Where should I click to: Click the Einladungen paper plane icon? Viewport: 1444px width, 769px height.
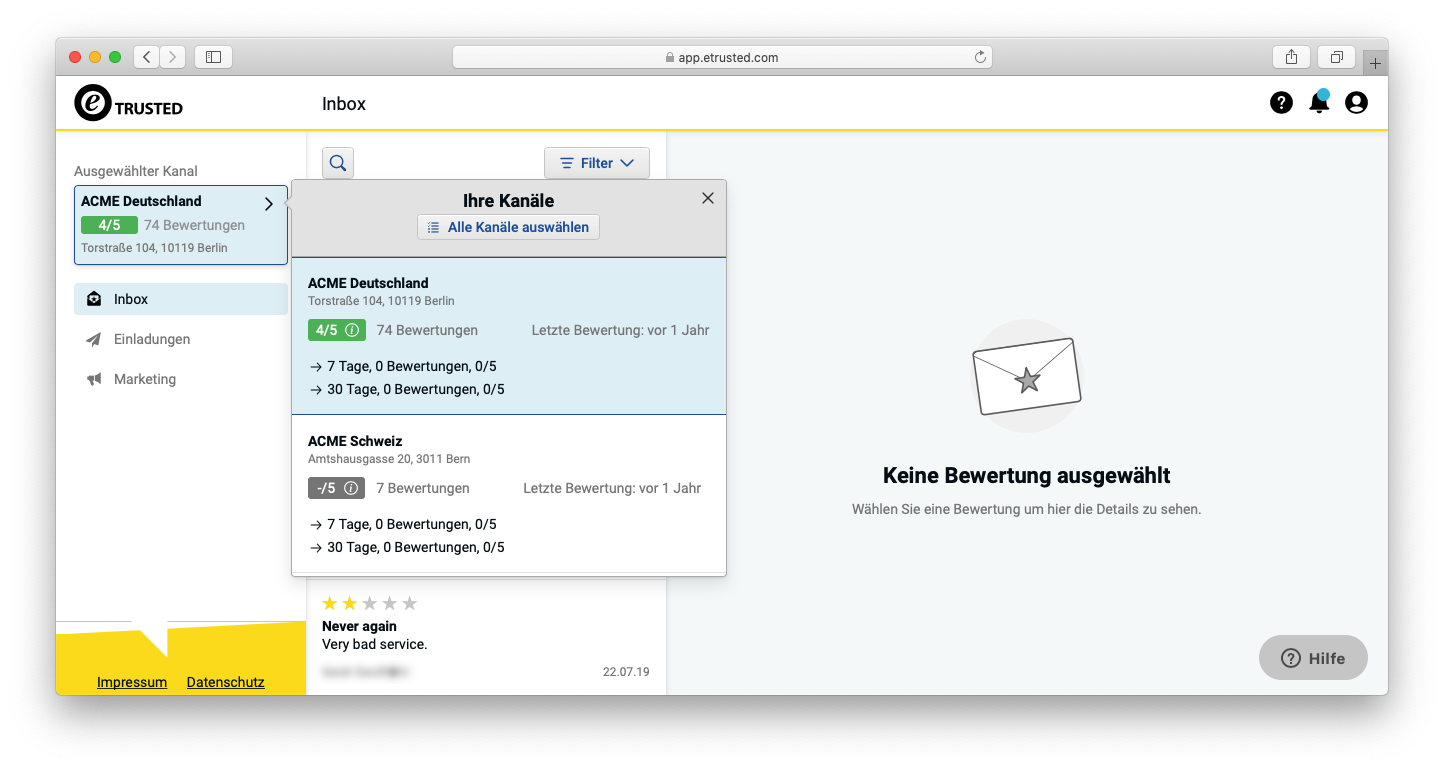tap(94, 339)
